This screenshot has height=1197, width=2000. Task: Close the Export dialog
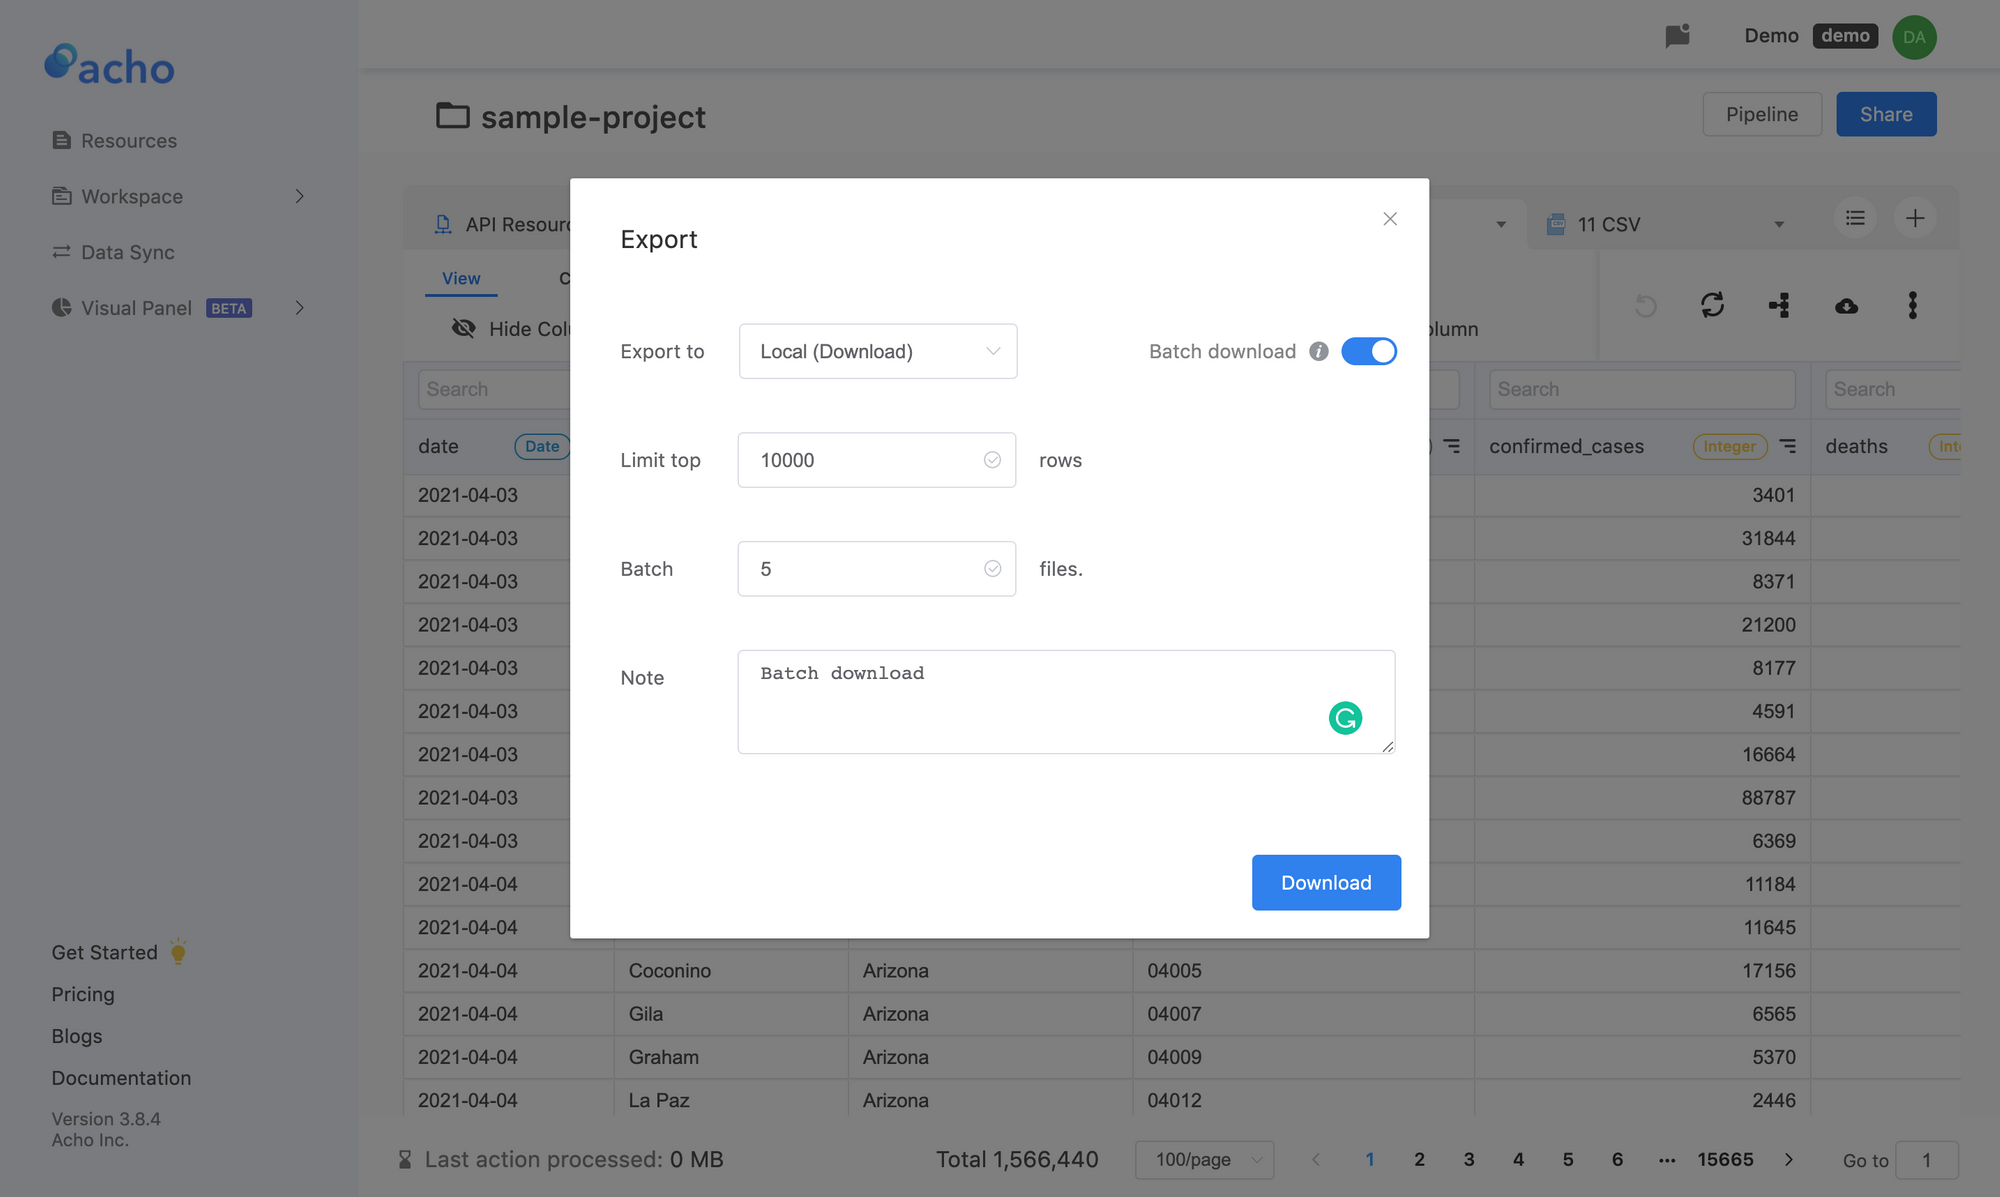[1390, 219]
